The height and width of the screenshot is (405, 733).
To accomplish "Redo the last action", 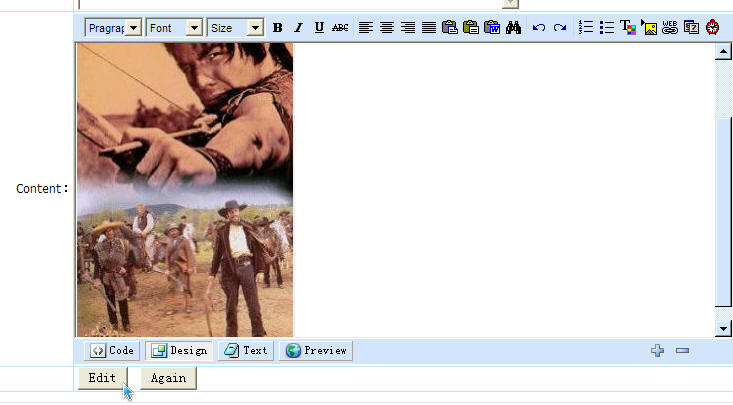I will [560, 28].
